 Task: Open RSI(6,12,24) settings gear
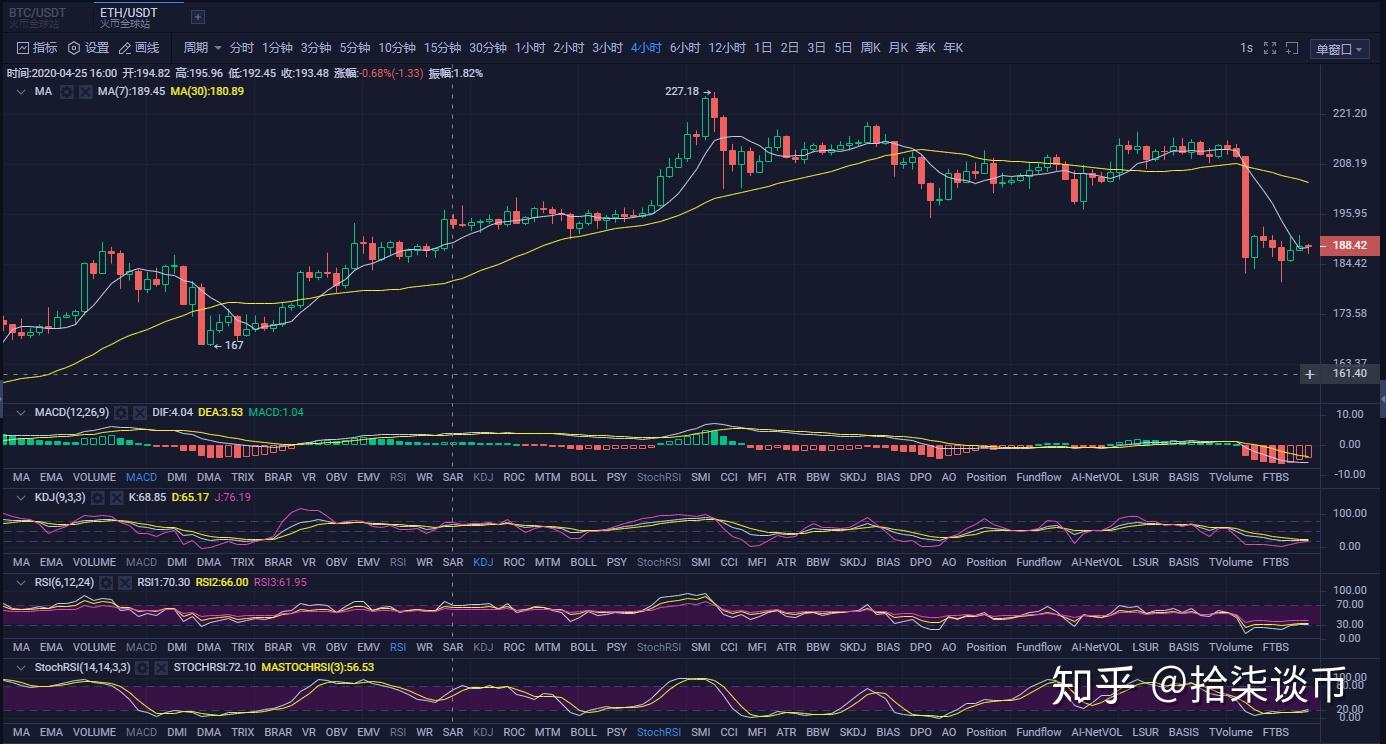pyautogui.click(x=106, y=582)
